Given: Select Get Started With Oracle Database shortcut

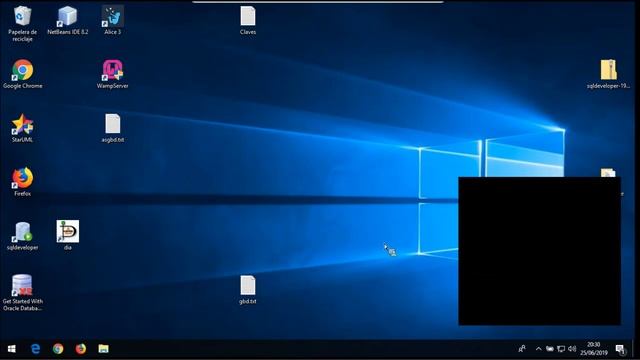Looking at the screenshot, I should [22, 293].
